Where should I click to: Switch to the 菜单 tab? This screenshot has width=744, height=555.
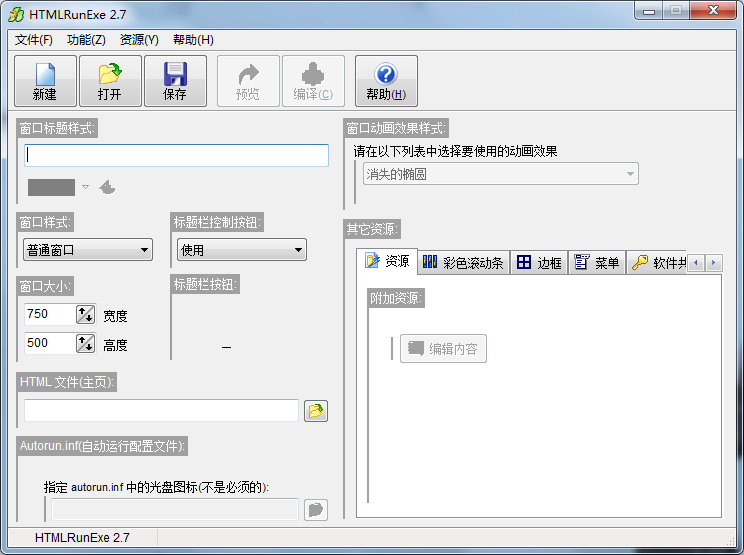click(x=597, y=262)
